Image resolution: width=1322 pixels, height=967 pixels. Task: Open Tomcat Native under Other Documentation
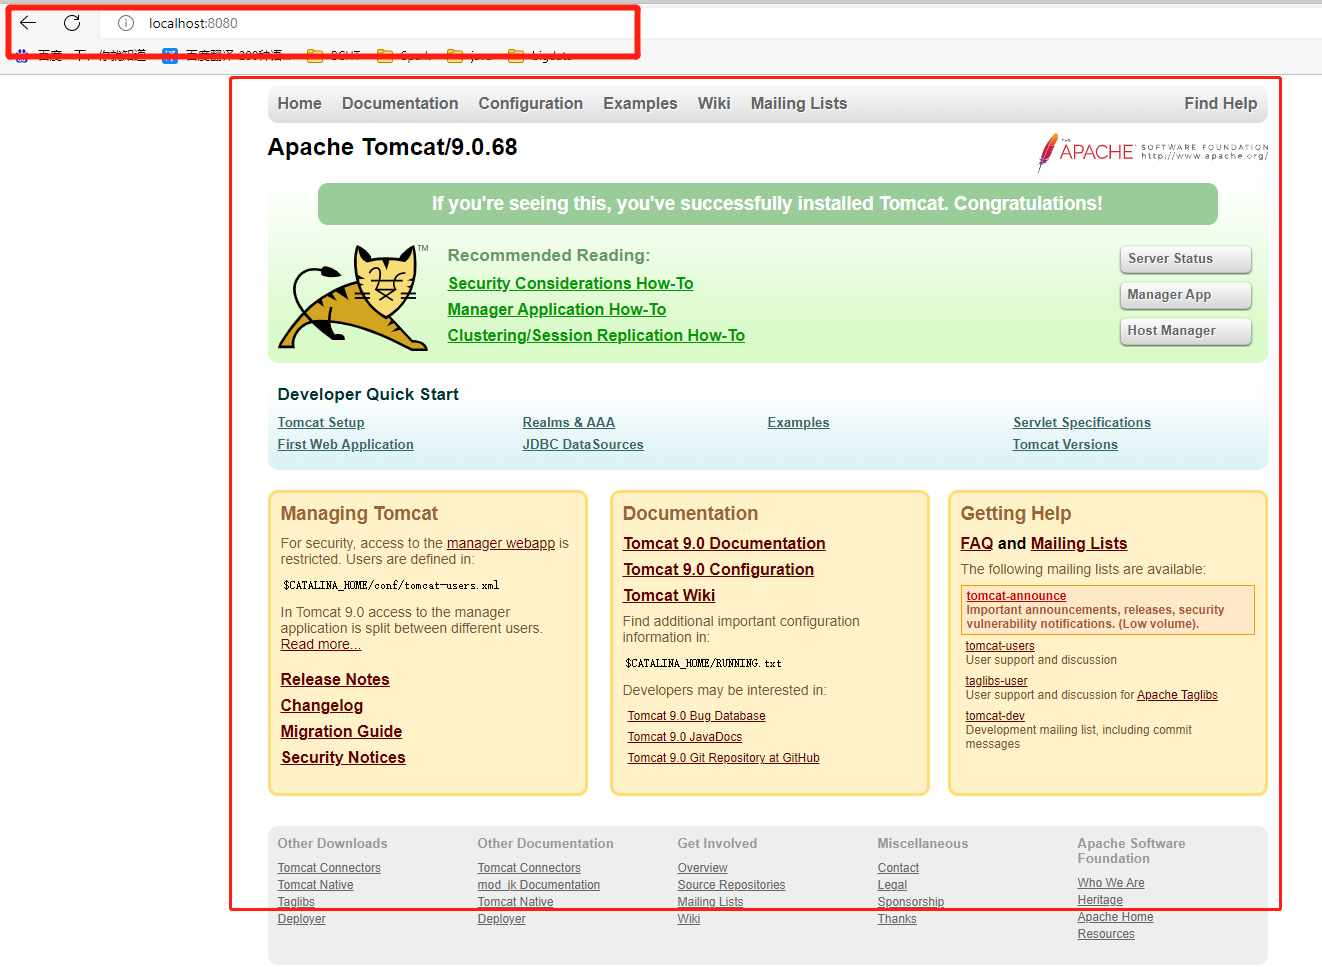coord(516,902)
